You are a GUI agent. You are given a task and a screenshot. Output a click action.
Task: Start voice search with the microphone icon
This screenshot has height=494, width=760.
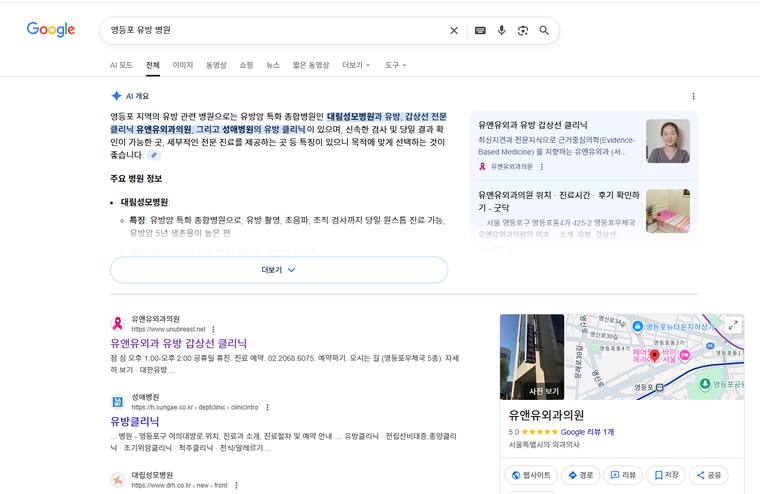pyautogui.click(x=501, y=31)
